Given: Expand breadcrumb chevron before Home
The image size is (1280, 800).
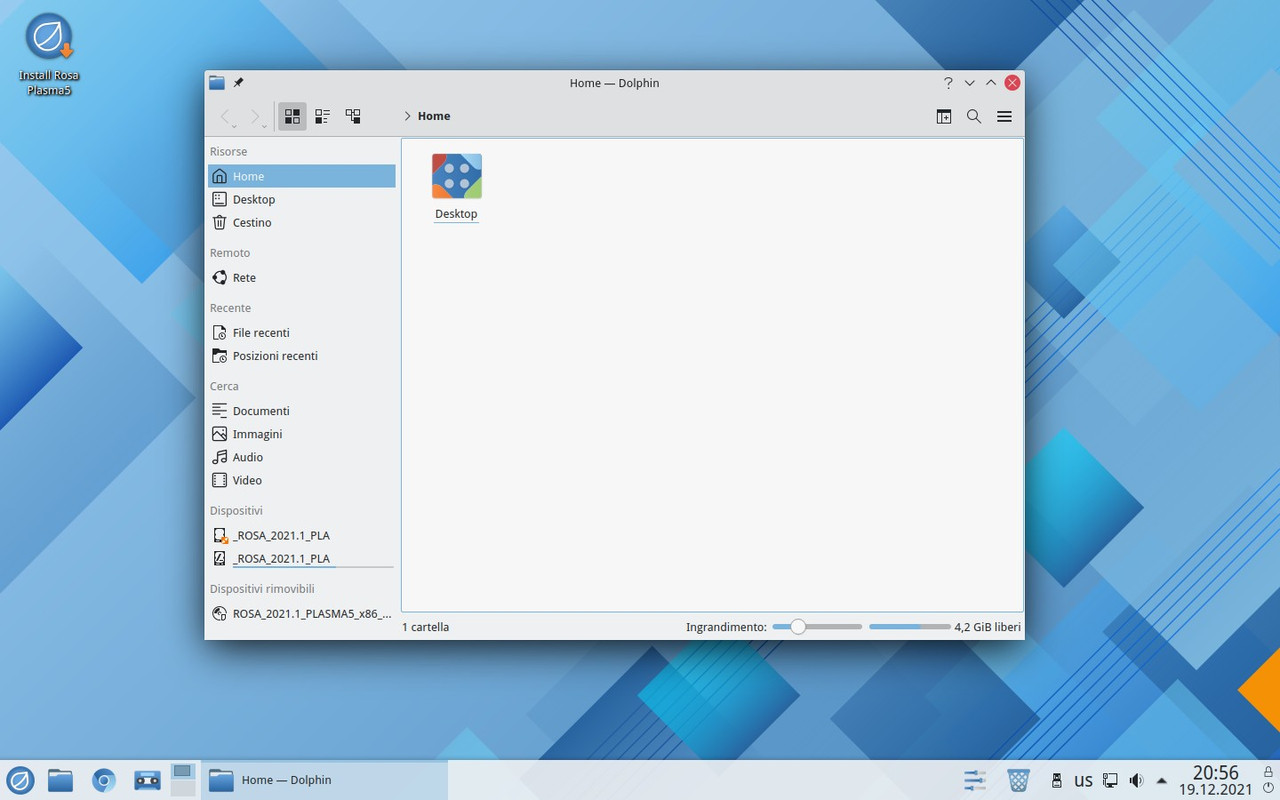Looking at the screenshot, I should coord(408,116).
